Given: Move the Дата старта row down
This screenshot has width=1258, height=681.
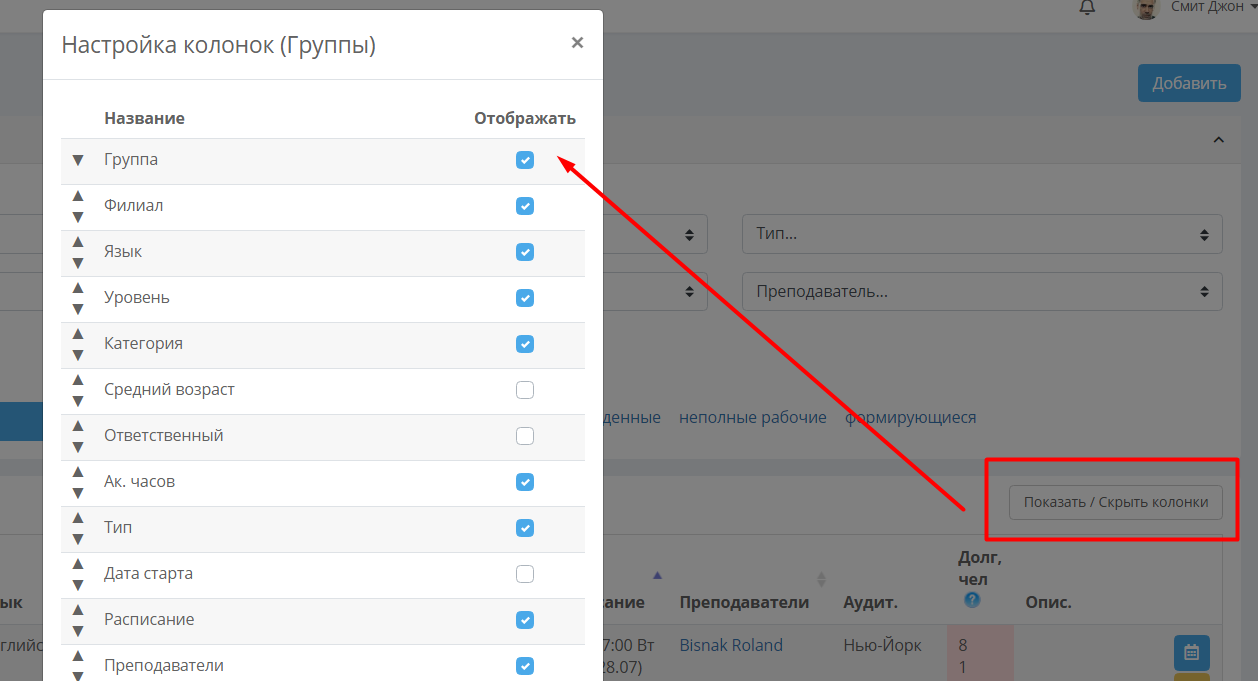Looking at the screenshot, I should pyautogui.click(x=78, y=585).
